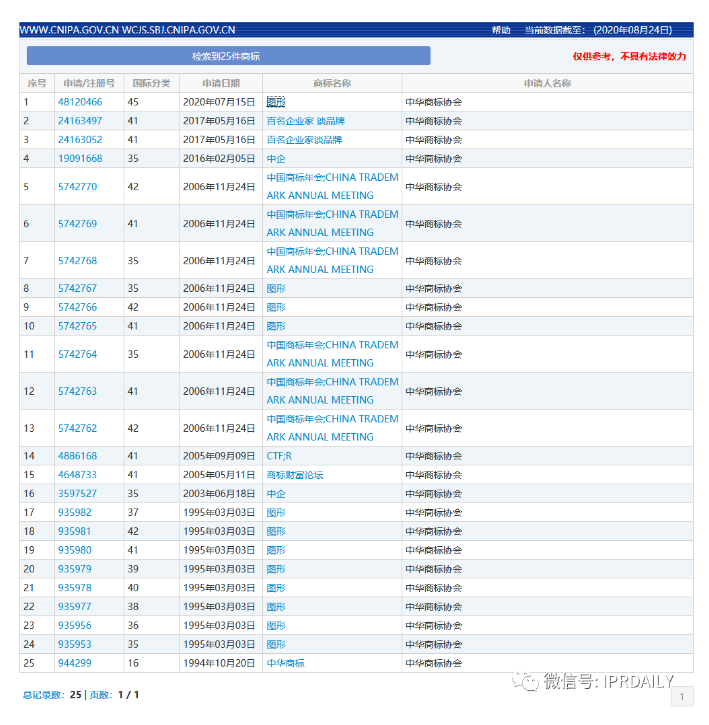Open registration number 944299
Image resolution: width=709 pixels, height=725 pixels.
click(75, 664)
